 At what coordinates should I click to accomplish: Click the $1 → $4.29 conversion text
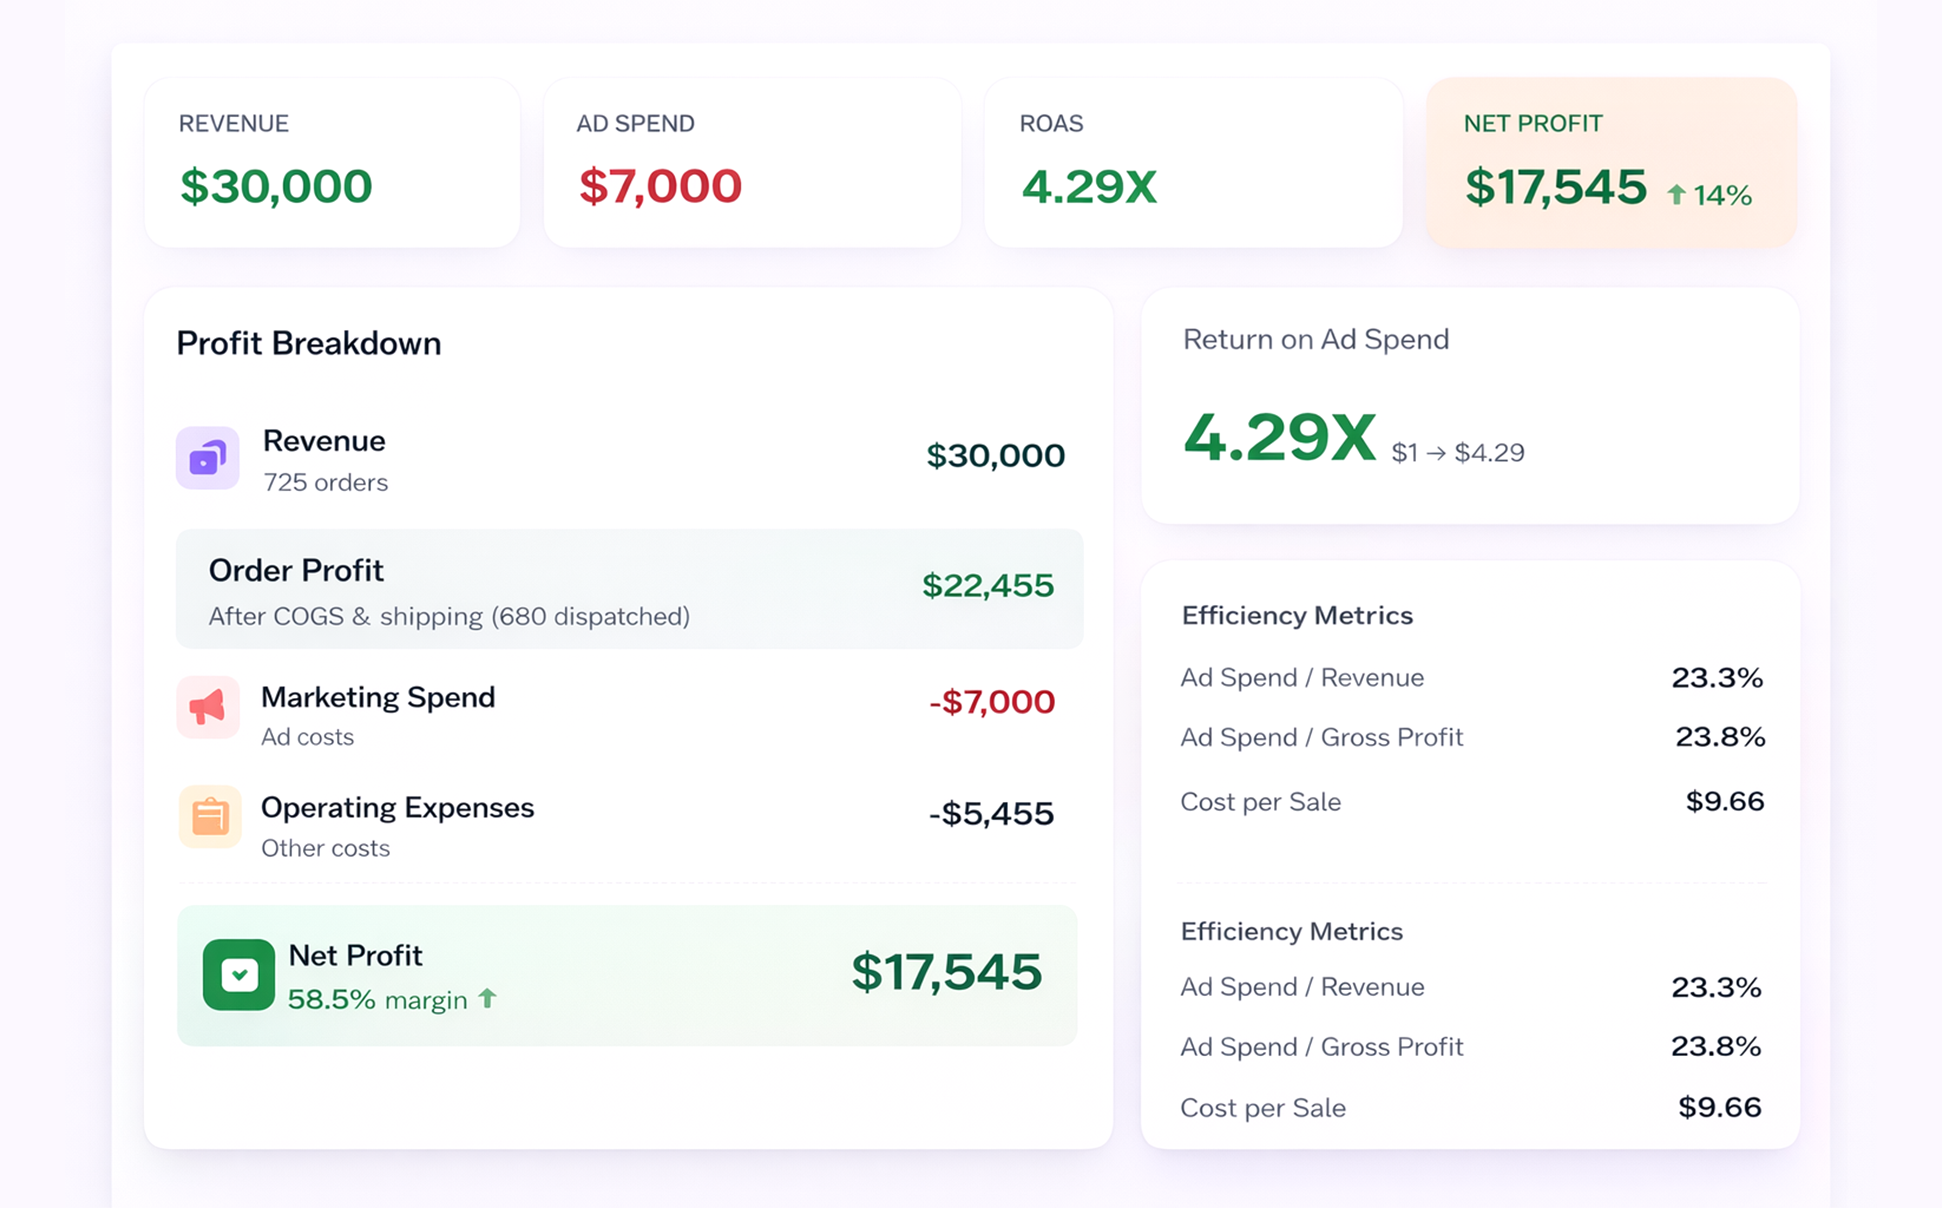click(x=1458, y=453)
